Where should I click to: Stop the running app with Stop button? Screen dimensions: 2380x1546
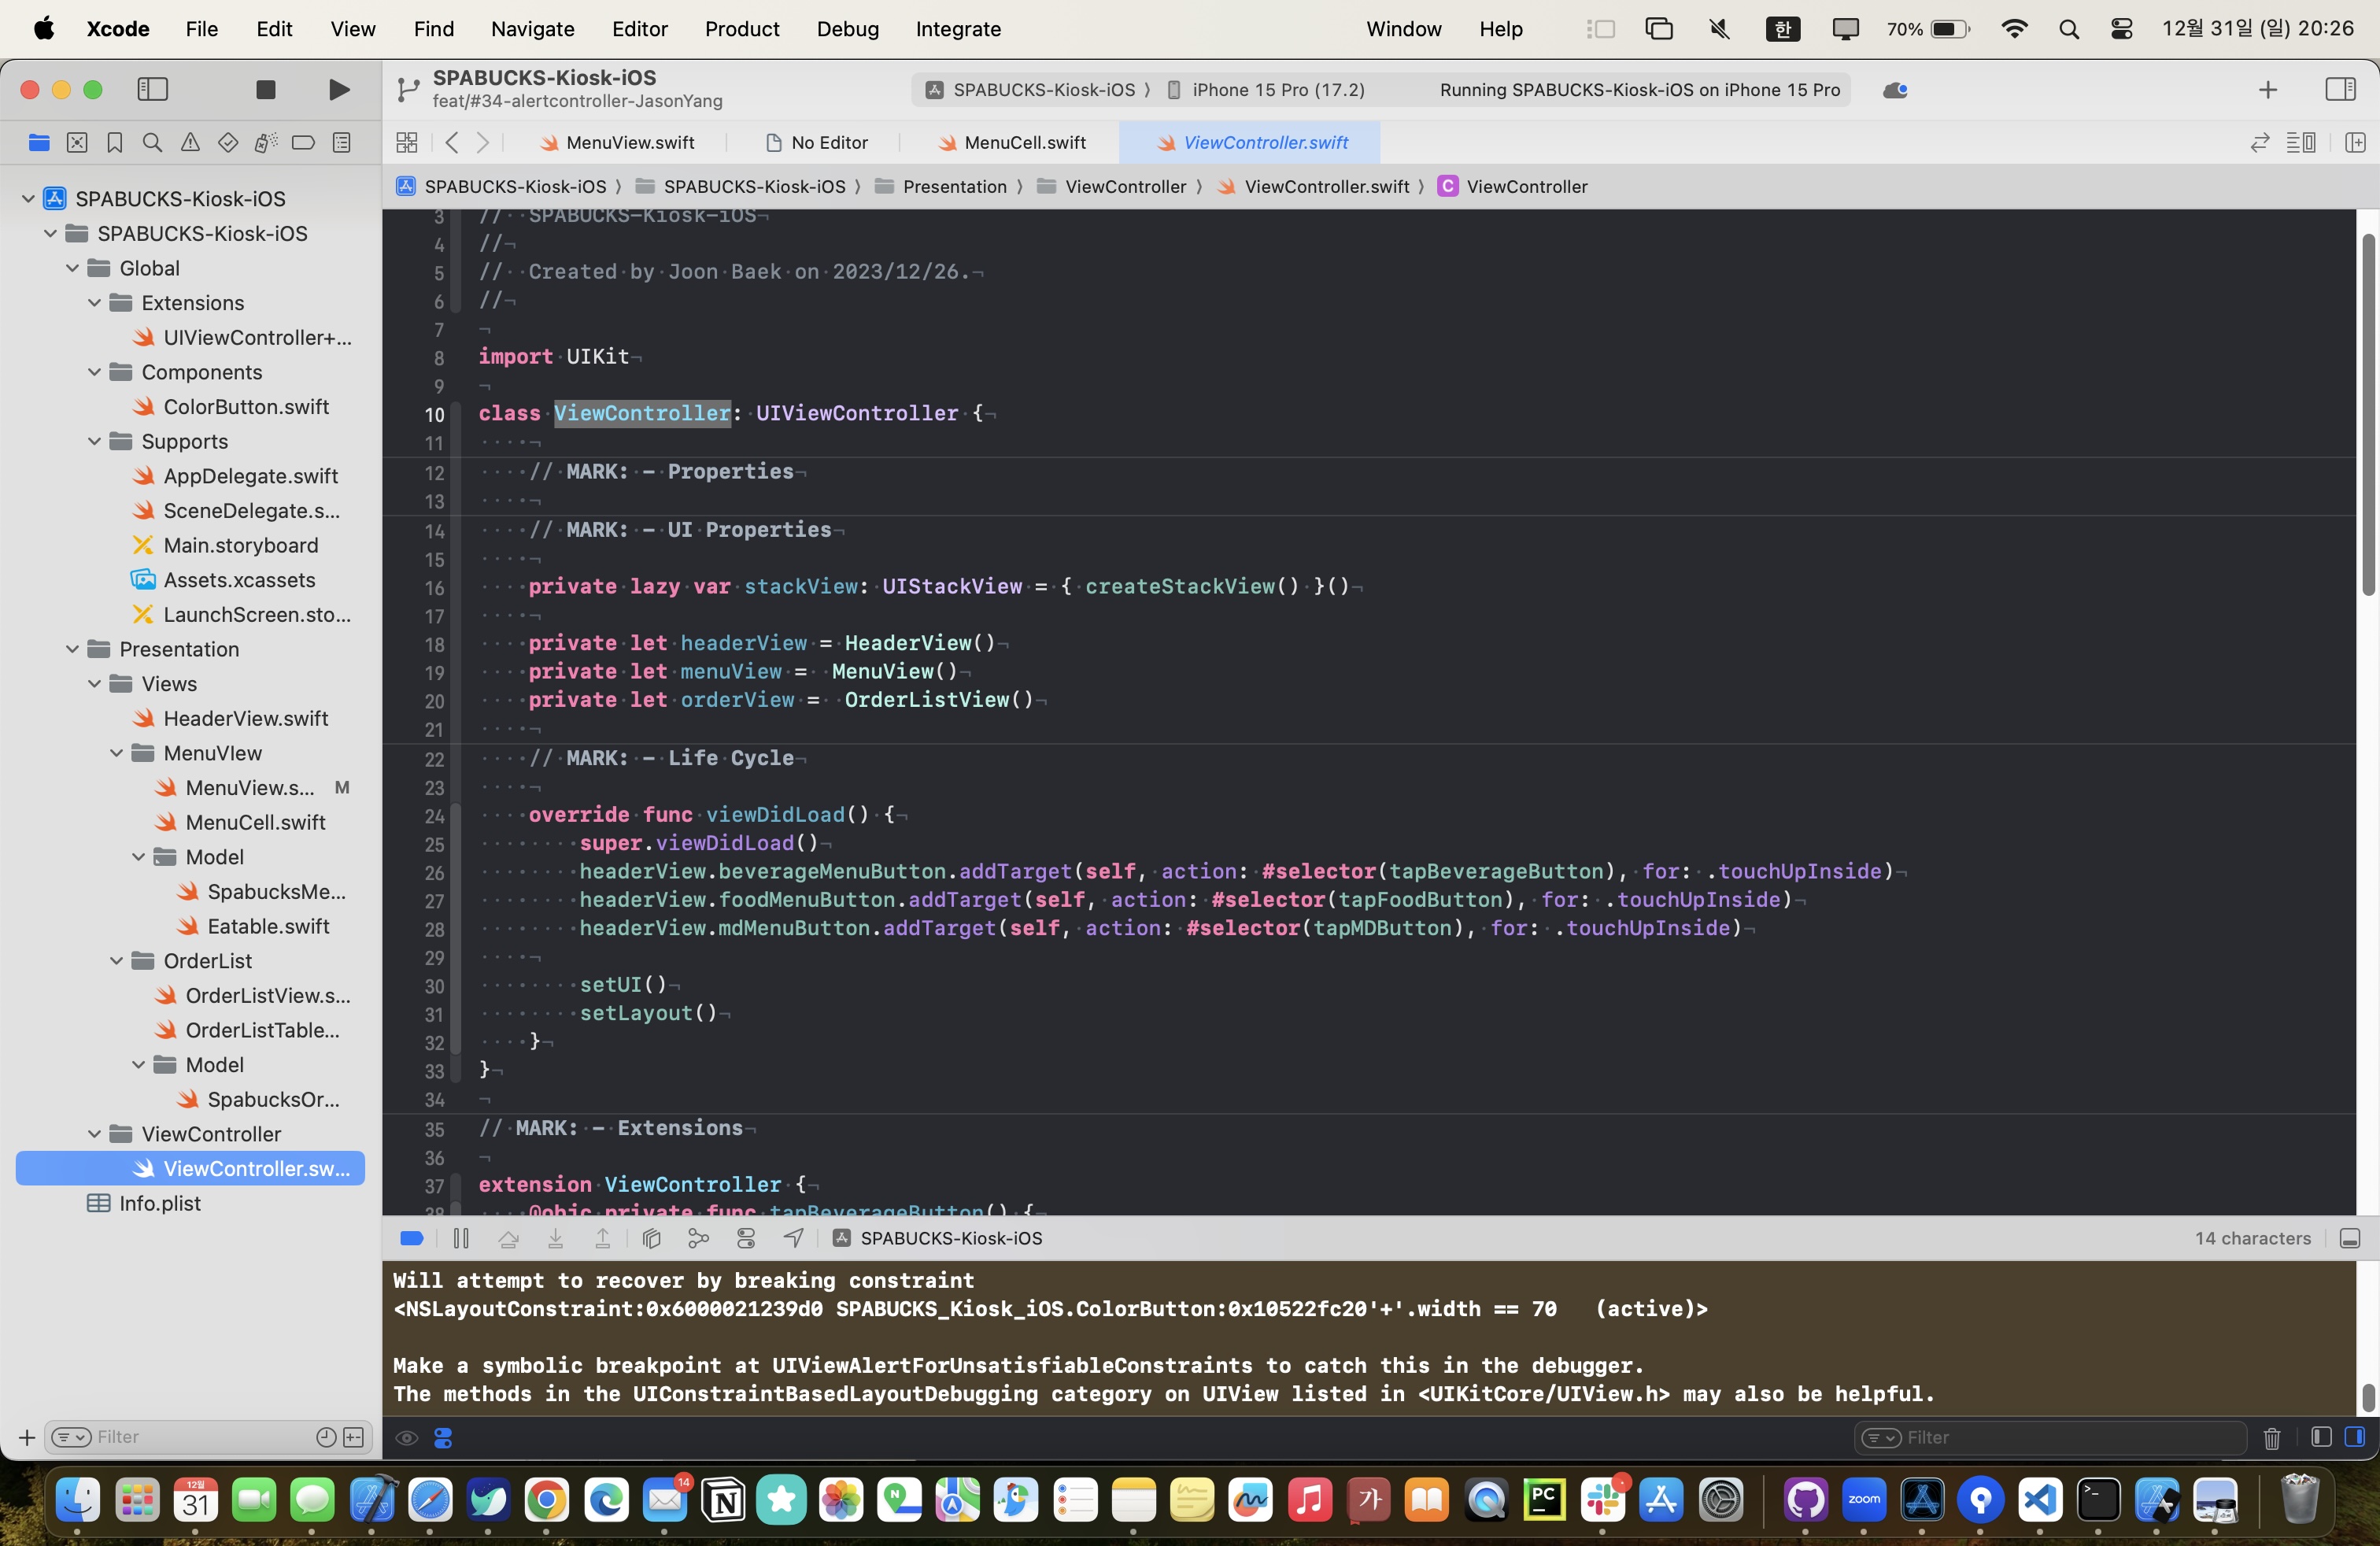(265, 90)
